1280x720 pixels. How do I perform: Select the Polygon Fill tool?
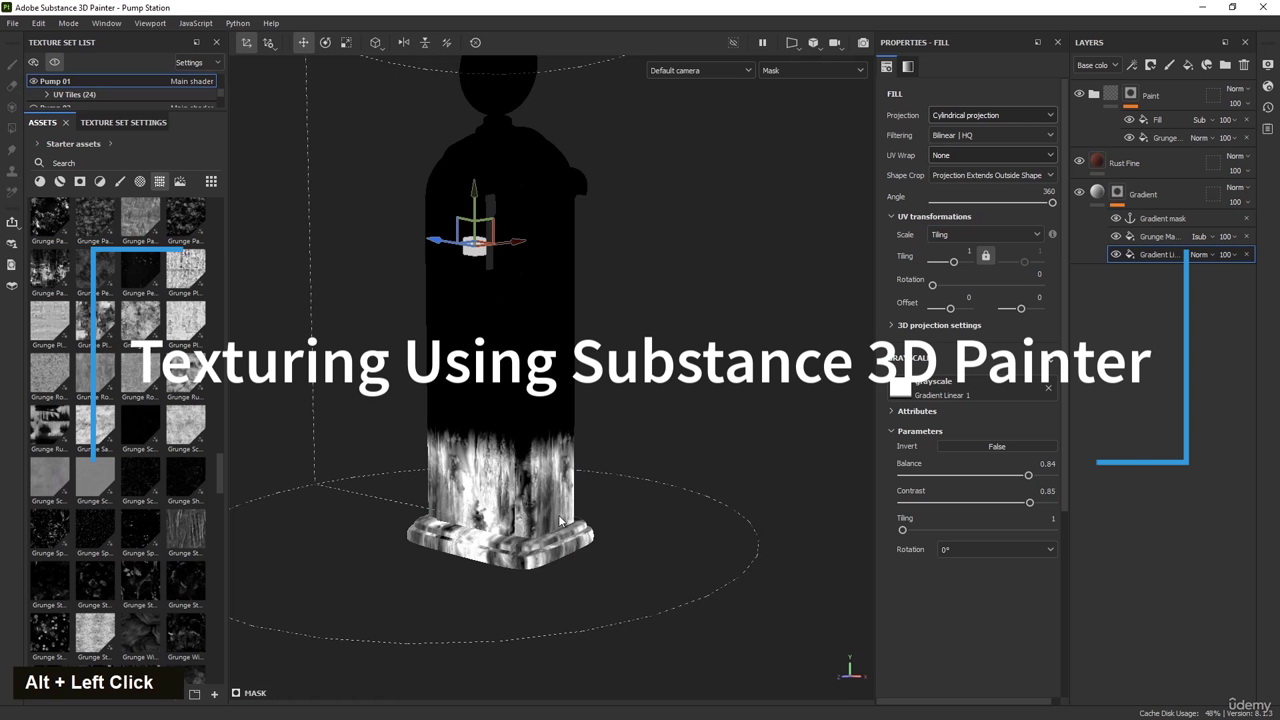pos(12,128)
